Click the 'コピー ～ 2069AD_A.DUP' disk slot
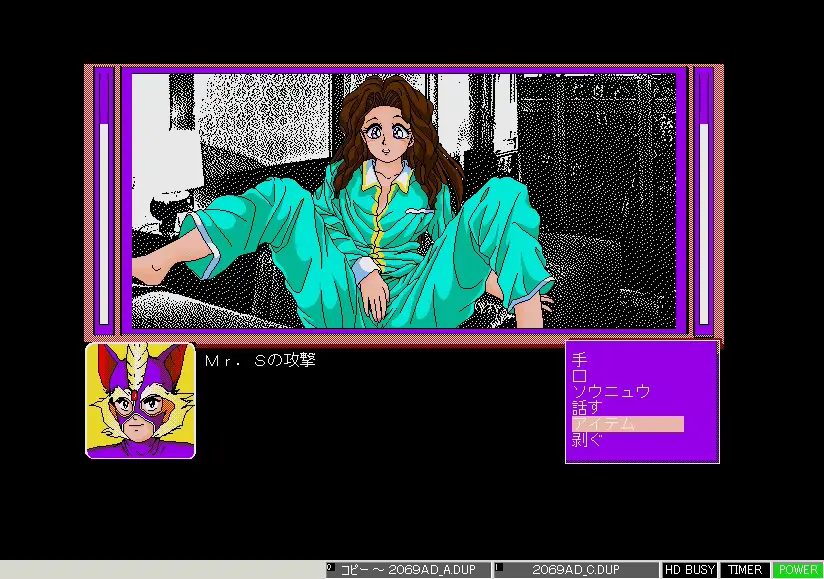 pyautogui.click(x=408, y=570)
